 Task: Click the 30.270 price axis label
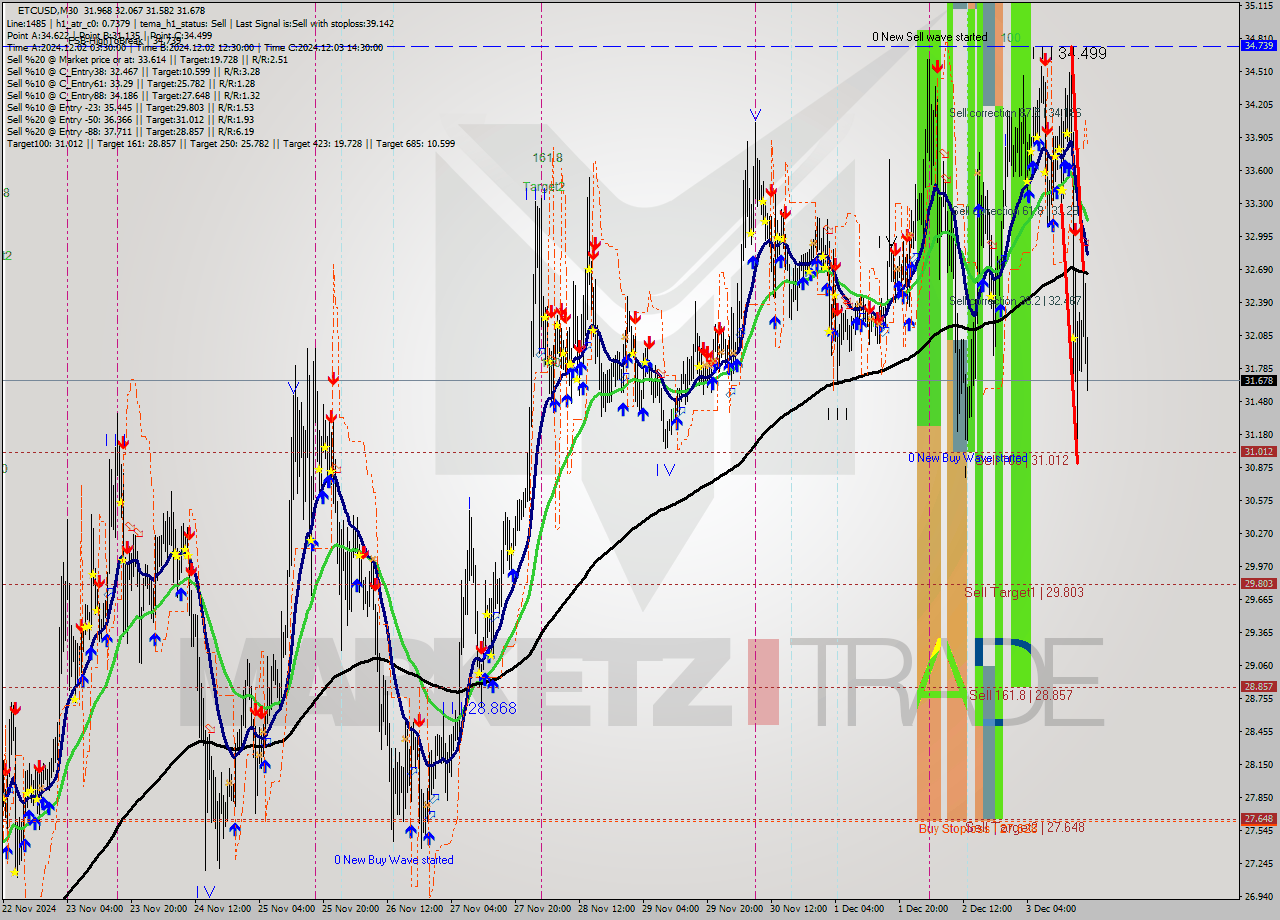point(1258,534)
